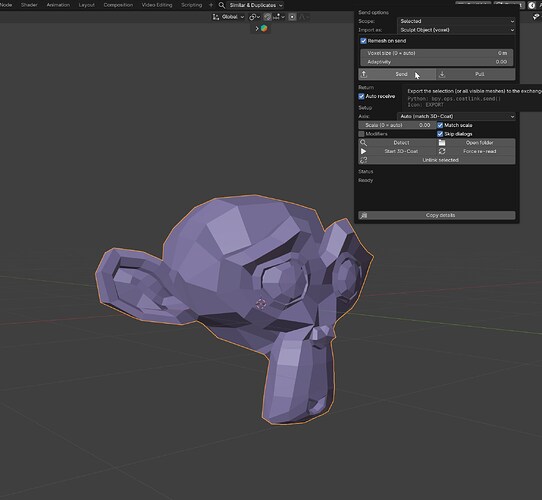
Task: Switch to the Video Editing workspace
Action: [x=157, y=5]
